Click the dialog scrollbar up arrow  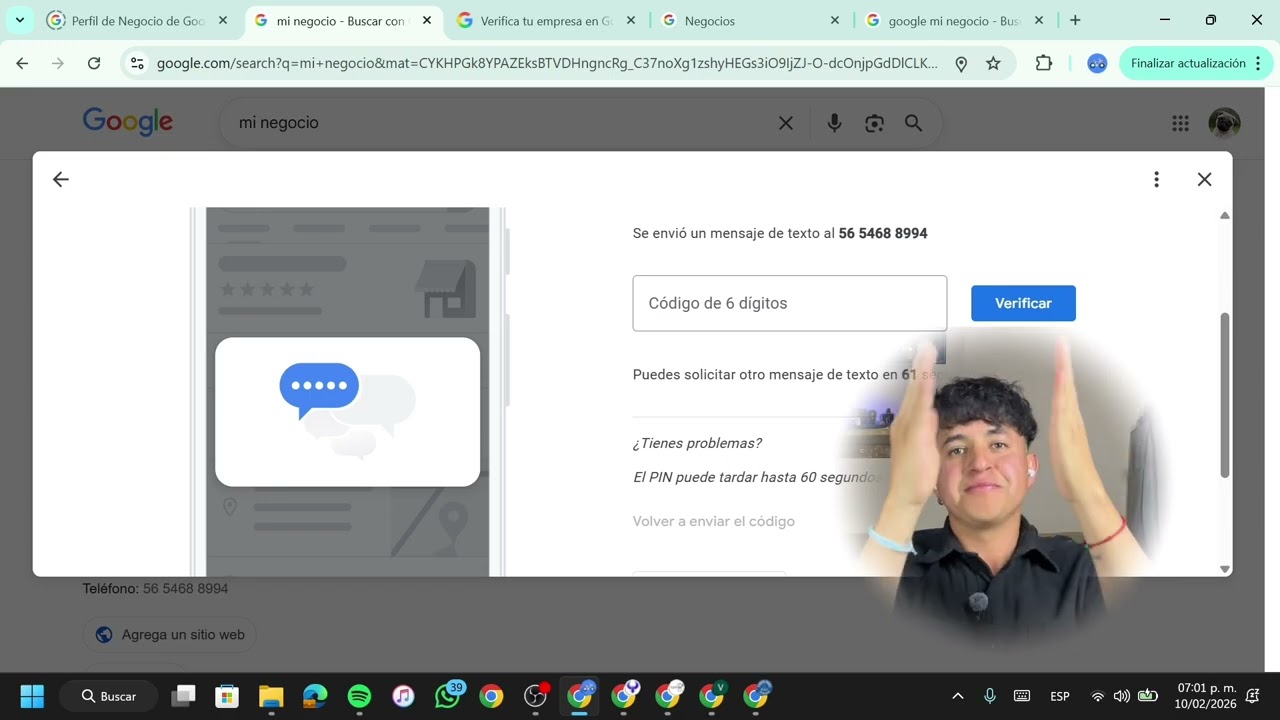point(1225,215)
